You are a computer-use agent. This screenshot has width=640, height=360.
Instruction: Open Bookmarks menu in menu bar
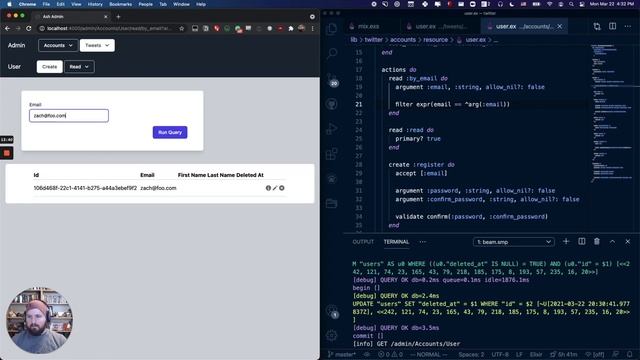click(x=120, y=4)
